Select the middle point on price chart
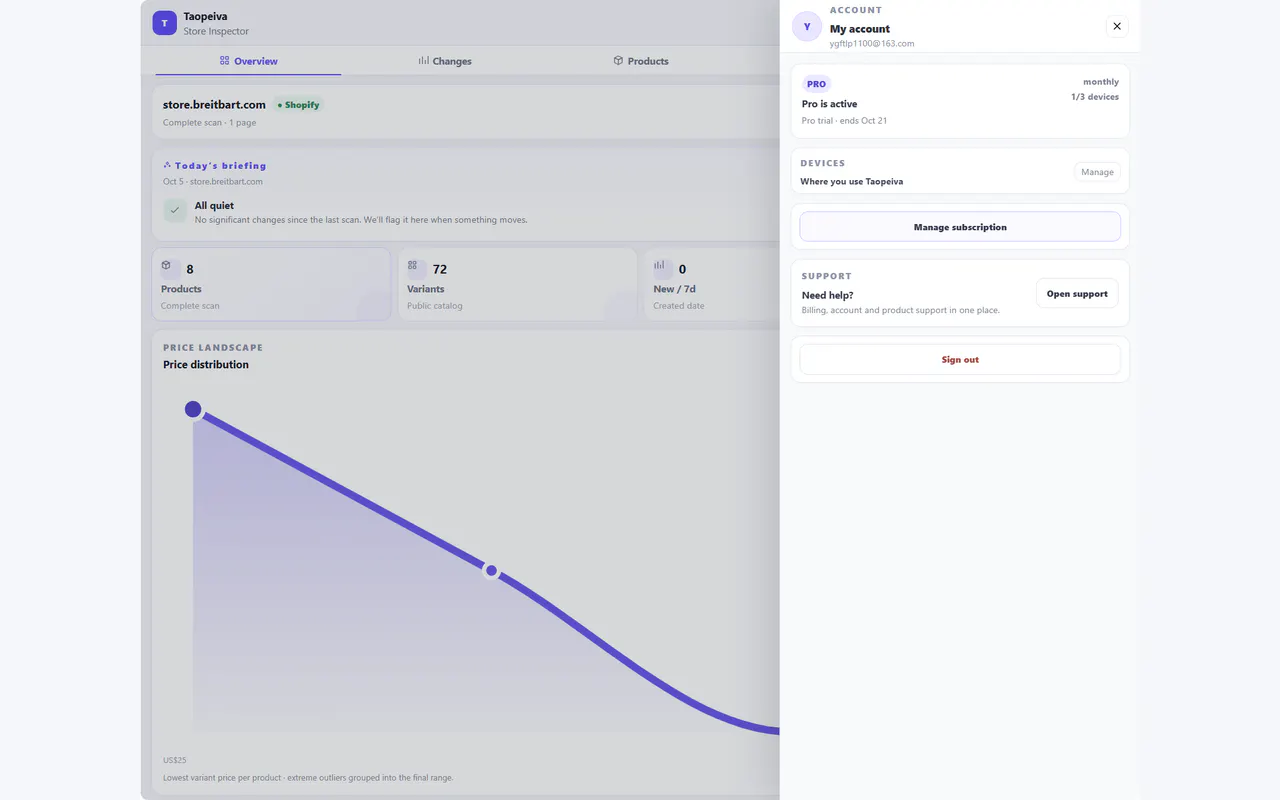The image size is (1280, 800). pyautogui.click(x=491, y=571)
